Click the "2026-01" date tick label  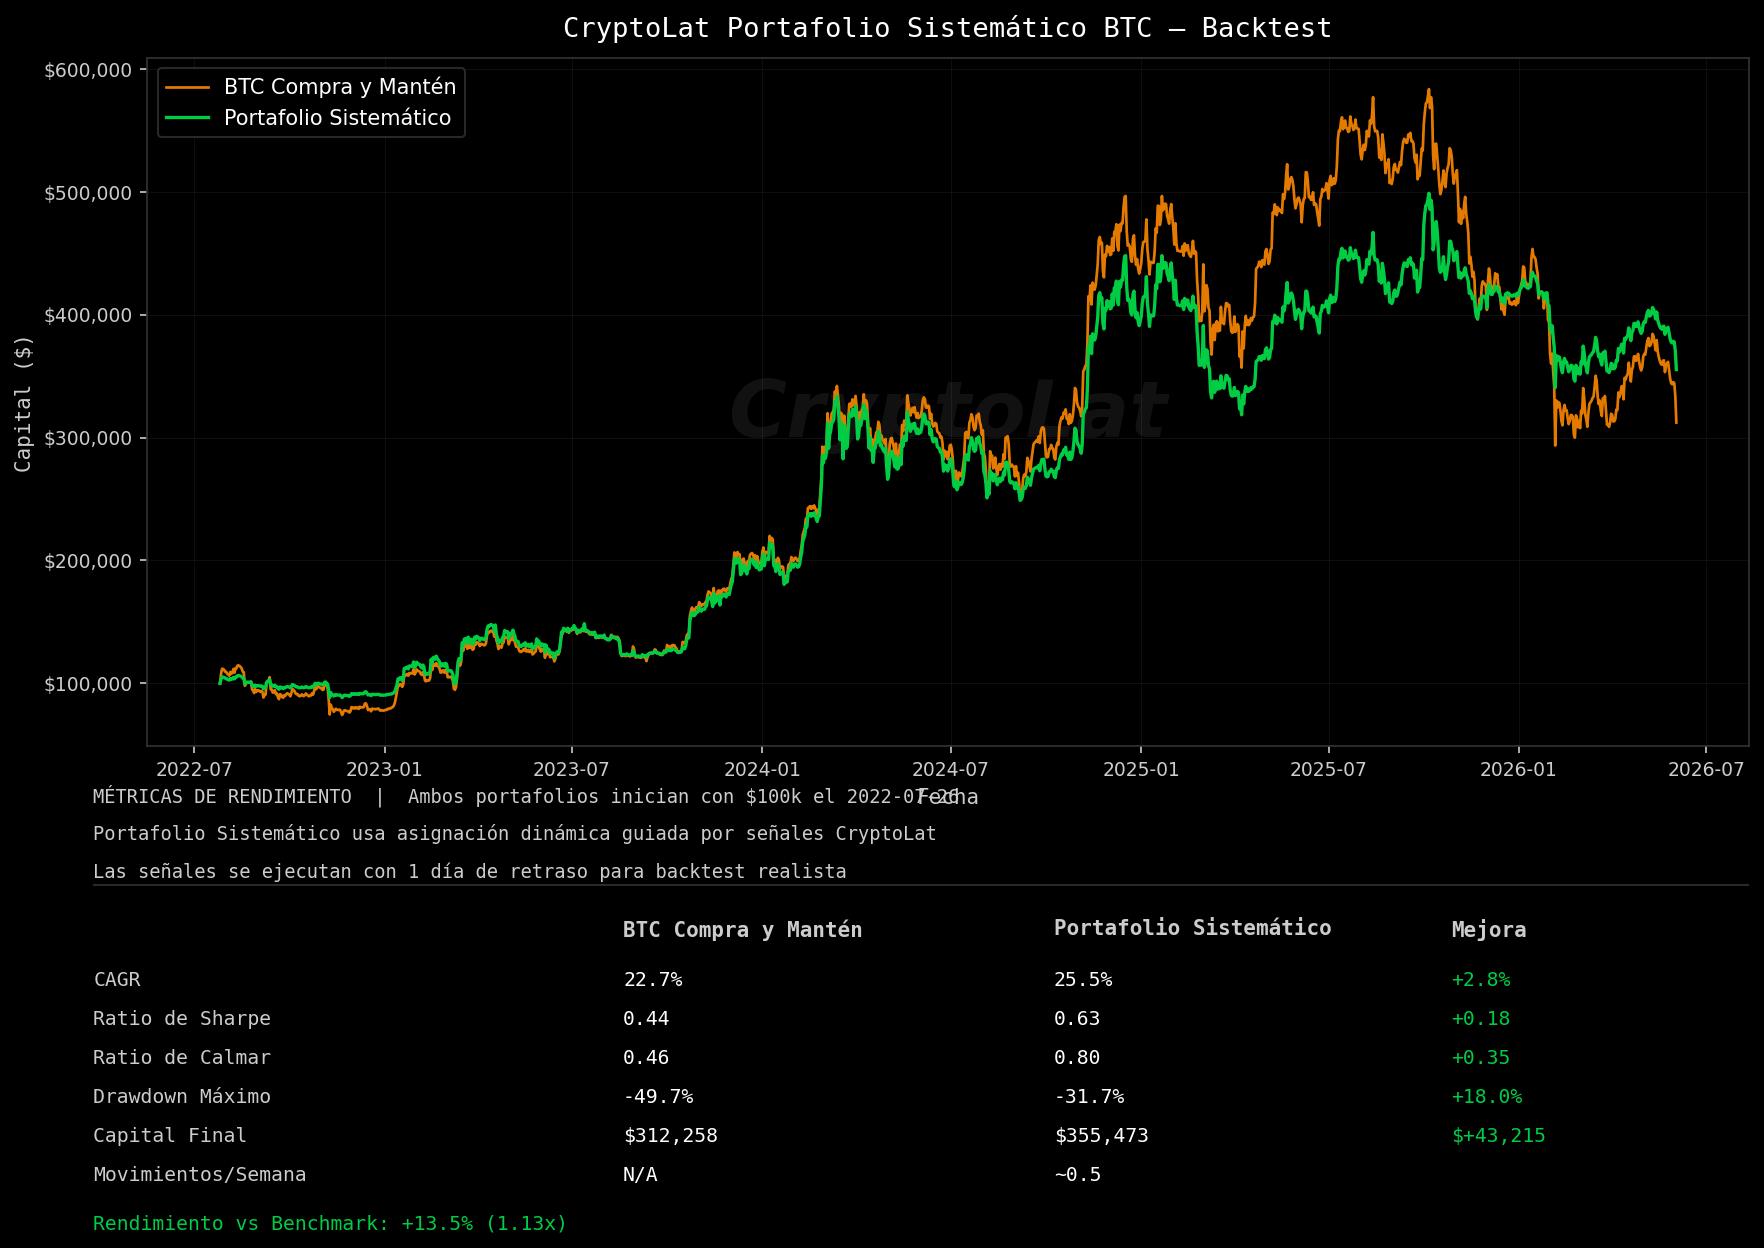click(1518, 770)
